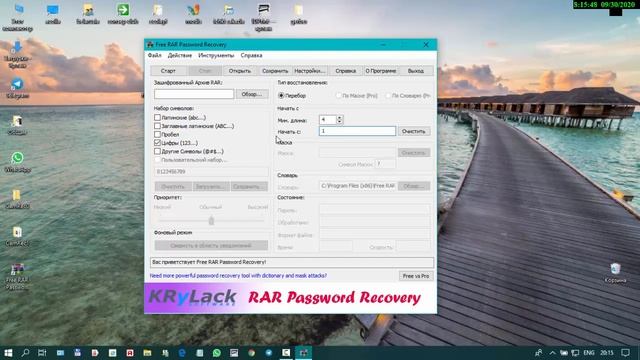
Task: Open the taskbar clock showing 20:15
Action: point(607,353)
